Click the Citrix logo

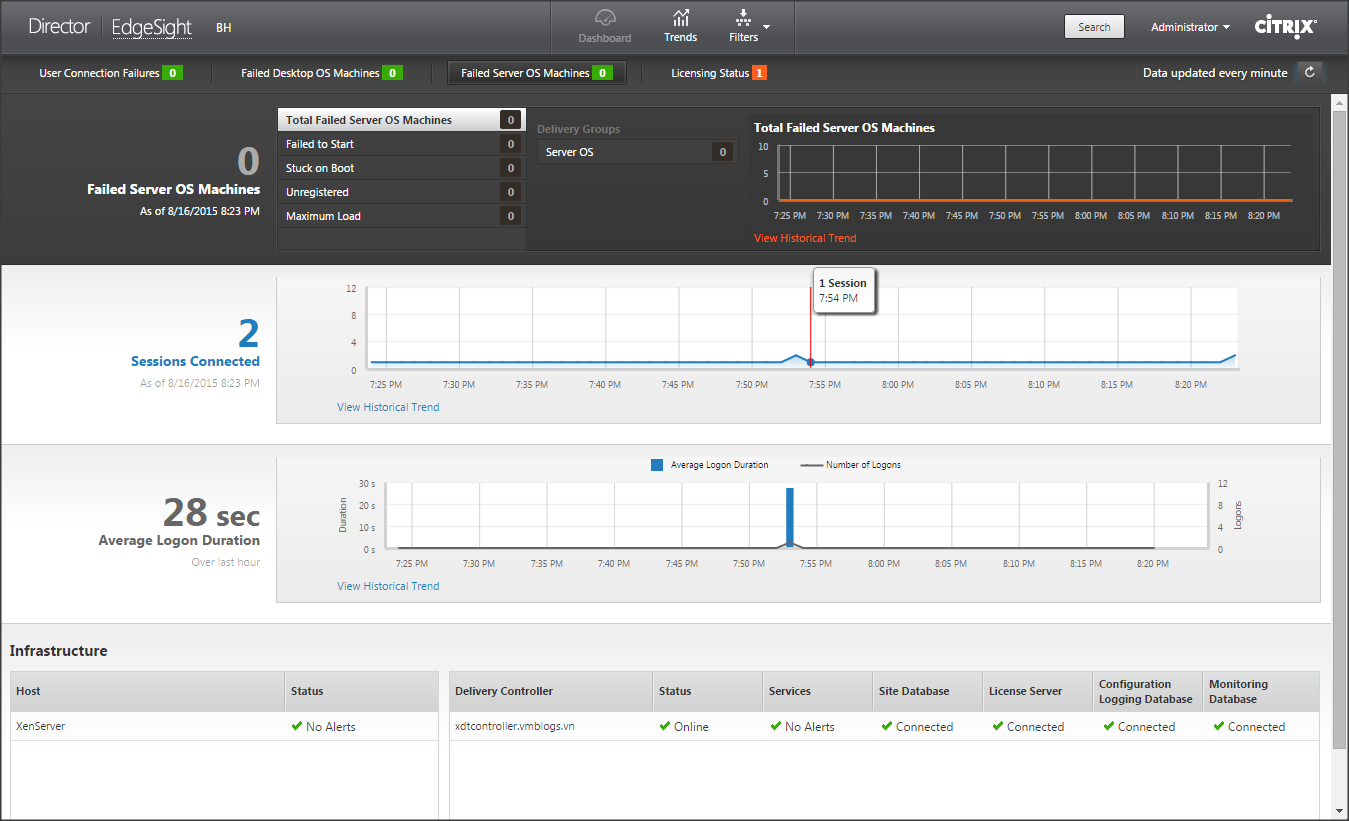tap(1285, 27)
